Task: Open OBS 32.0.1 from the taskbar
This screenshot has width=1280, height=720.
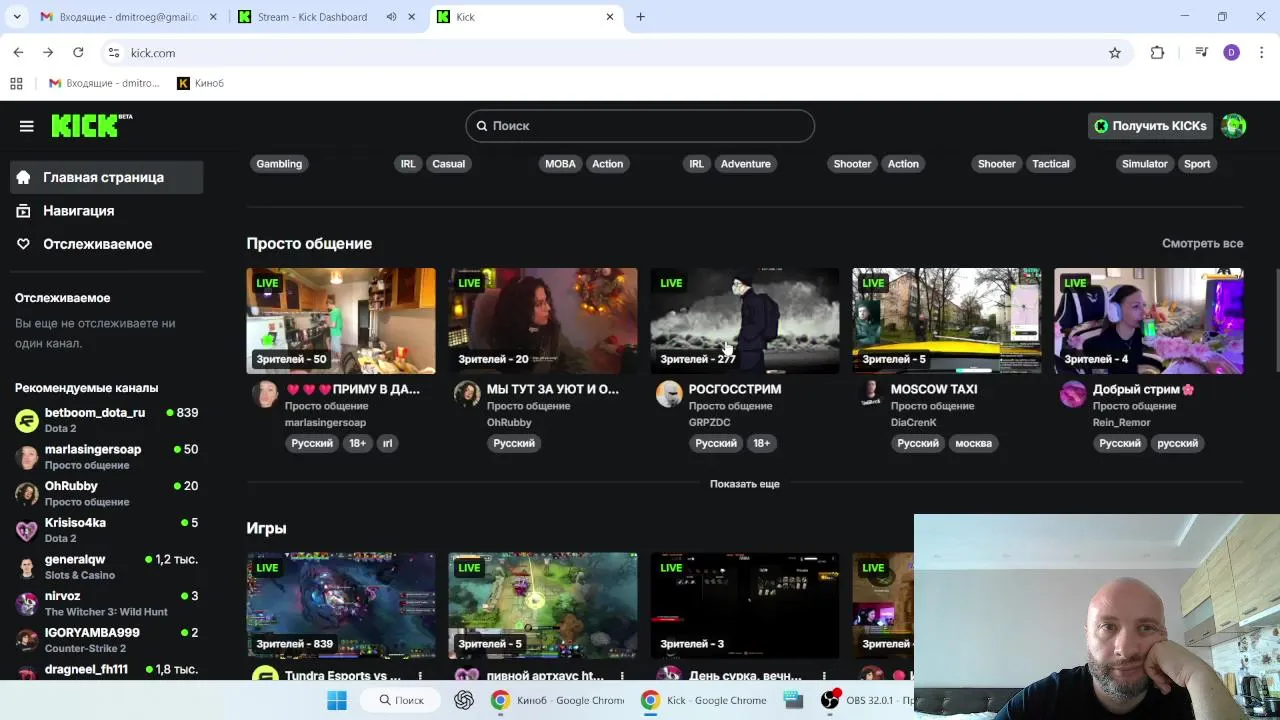Action: tap(866, 700)
